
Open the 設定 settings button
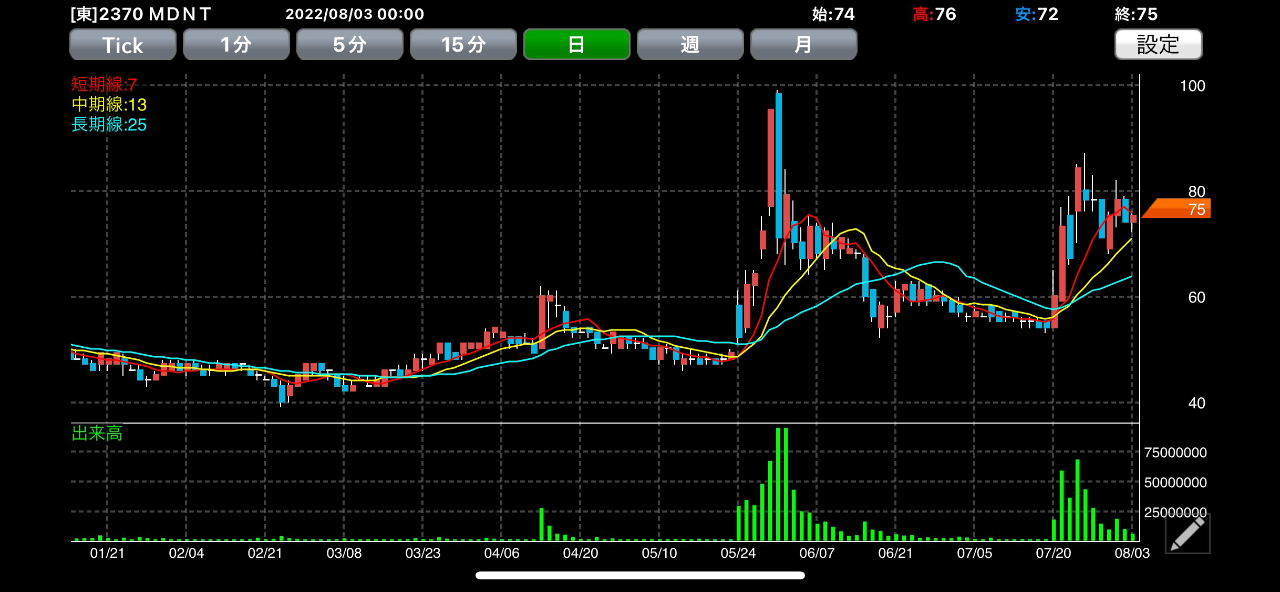(x=1158, y=44)
